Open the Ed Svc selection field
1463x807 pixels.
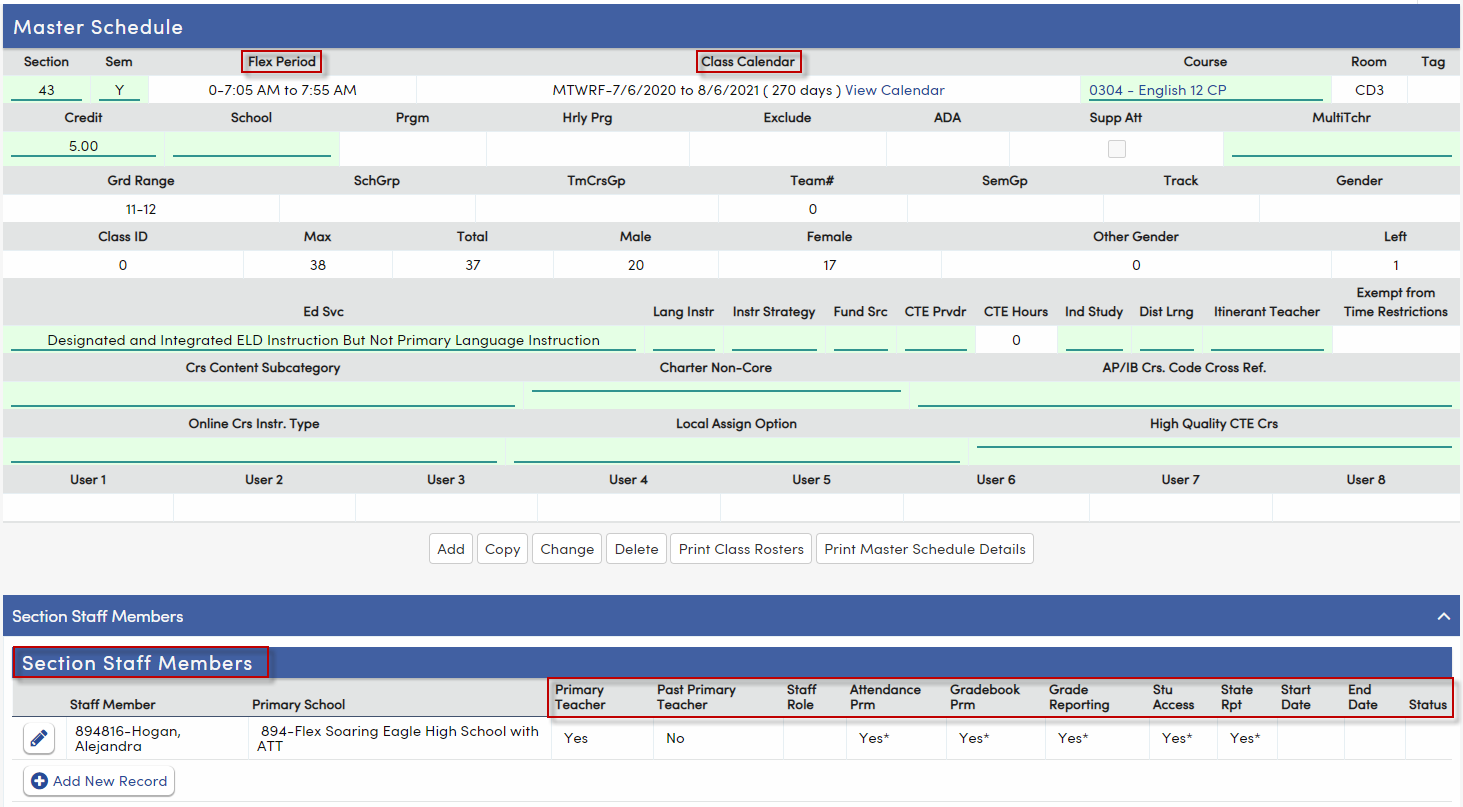tap(323, 340)
